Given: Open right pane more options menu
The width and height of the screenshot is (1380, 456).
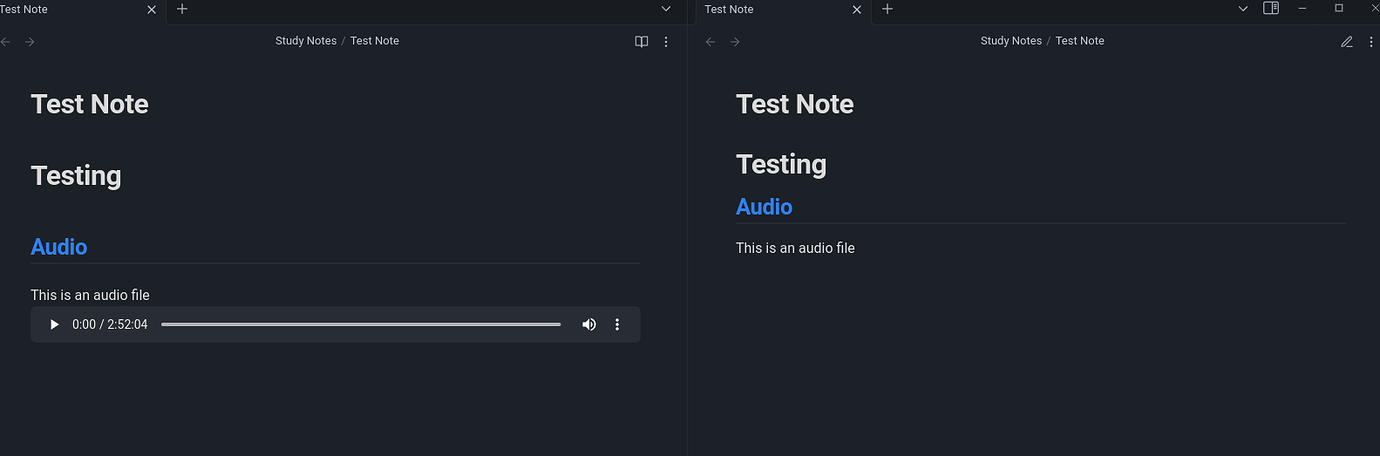Looking at the screenshot, I should click(1371, 41).
